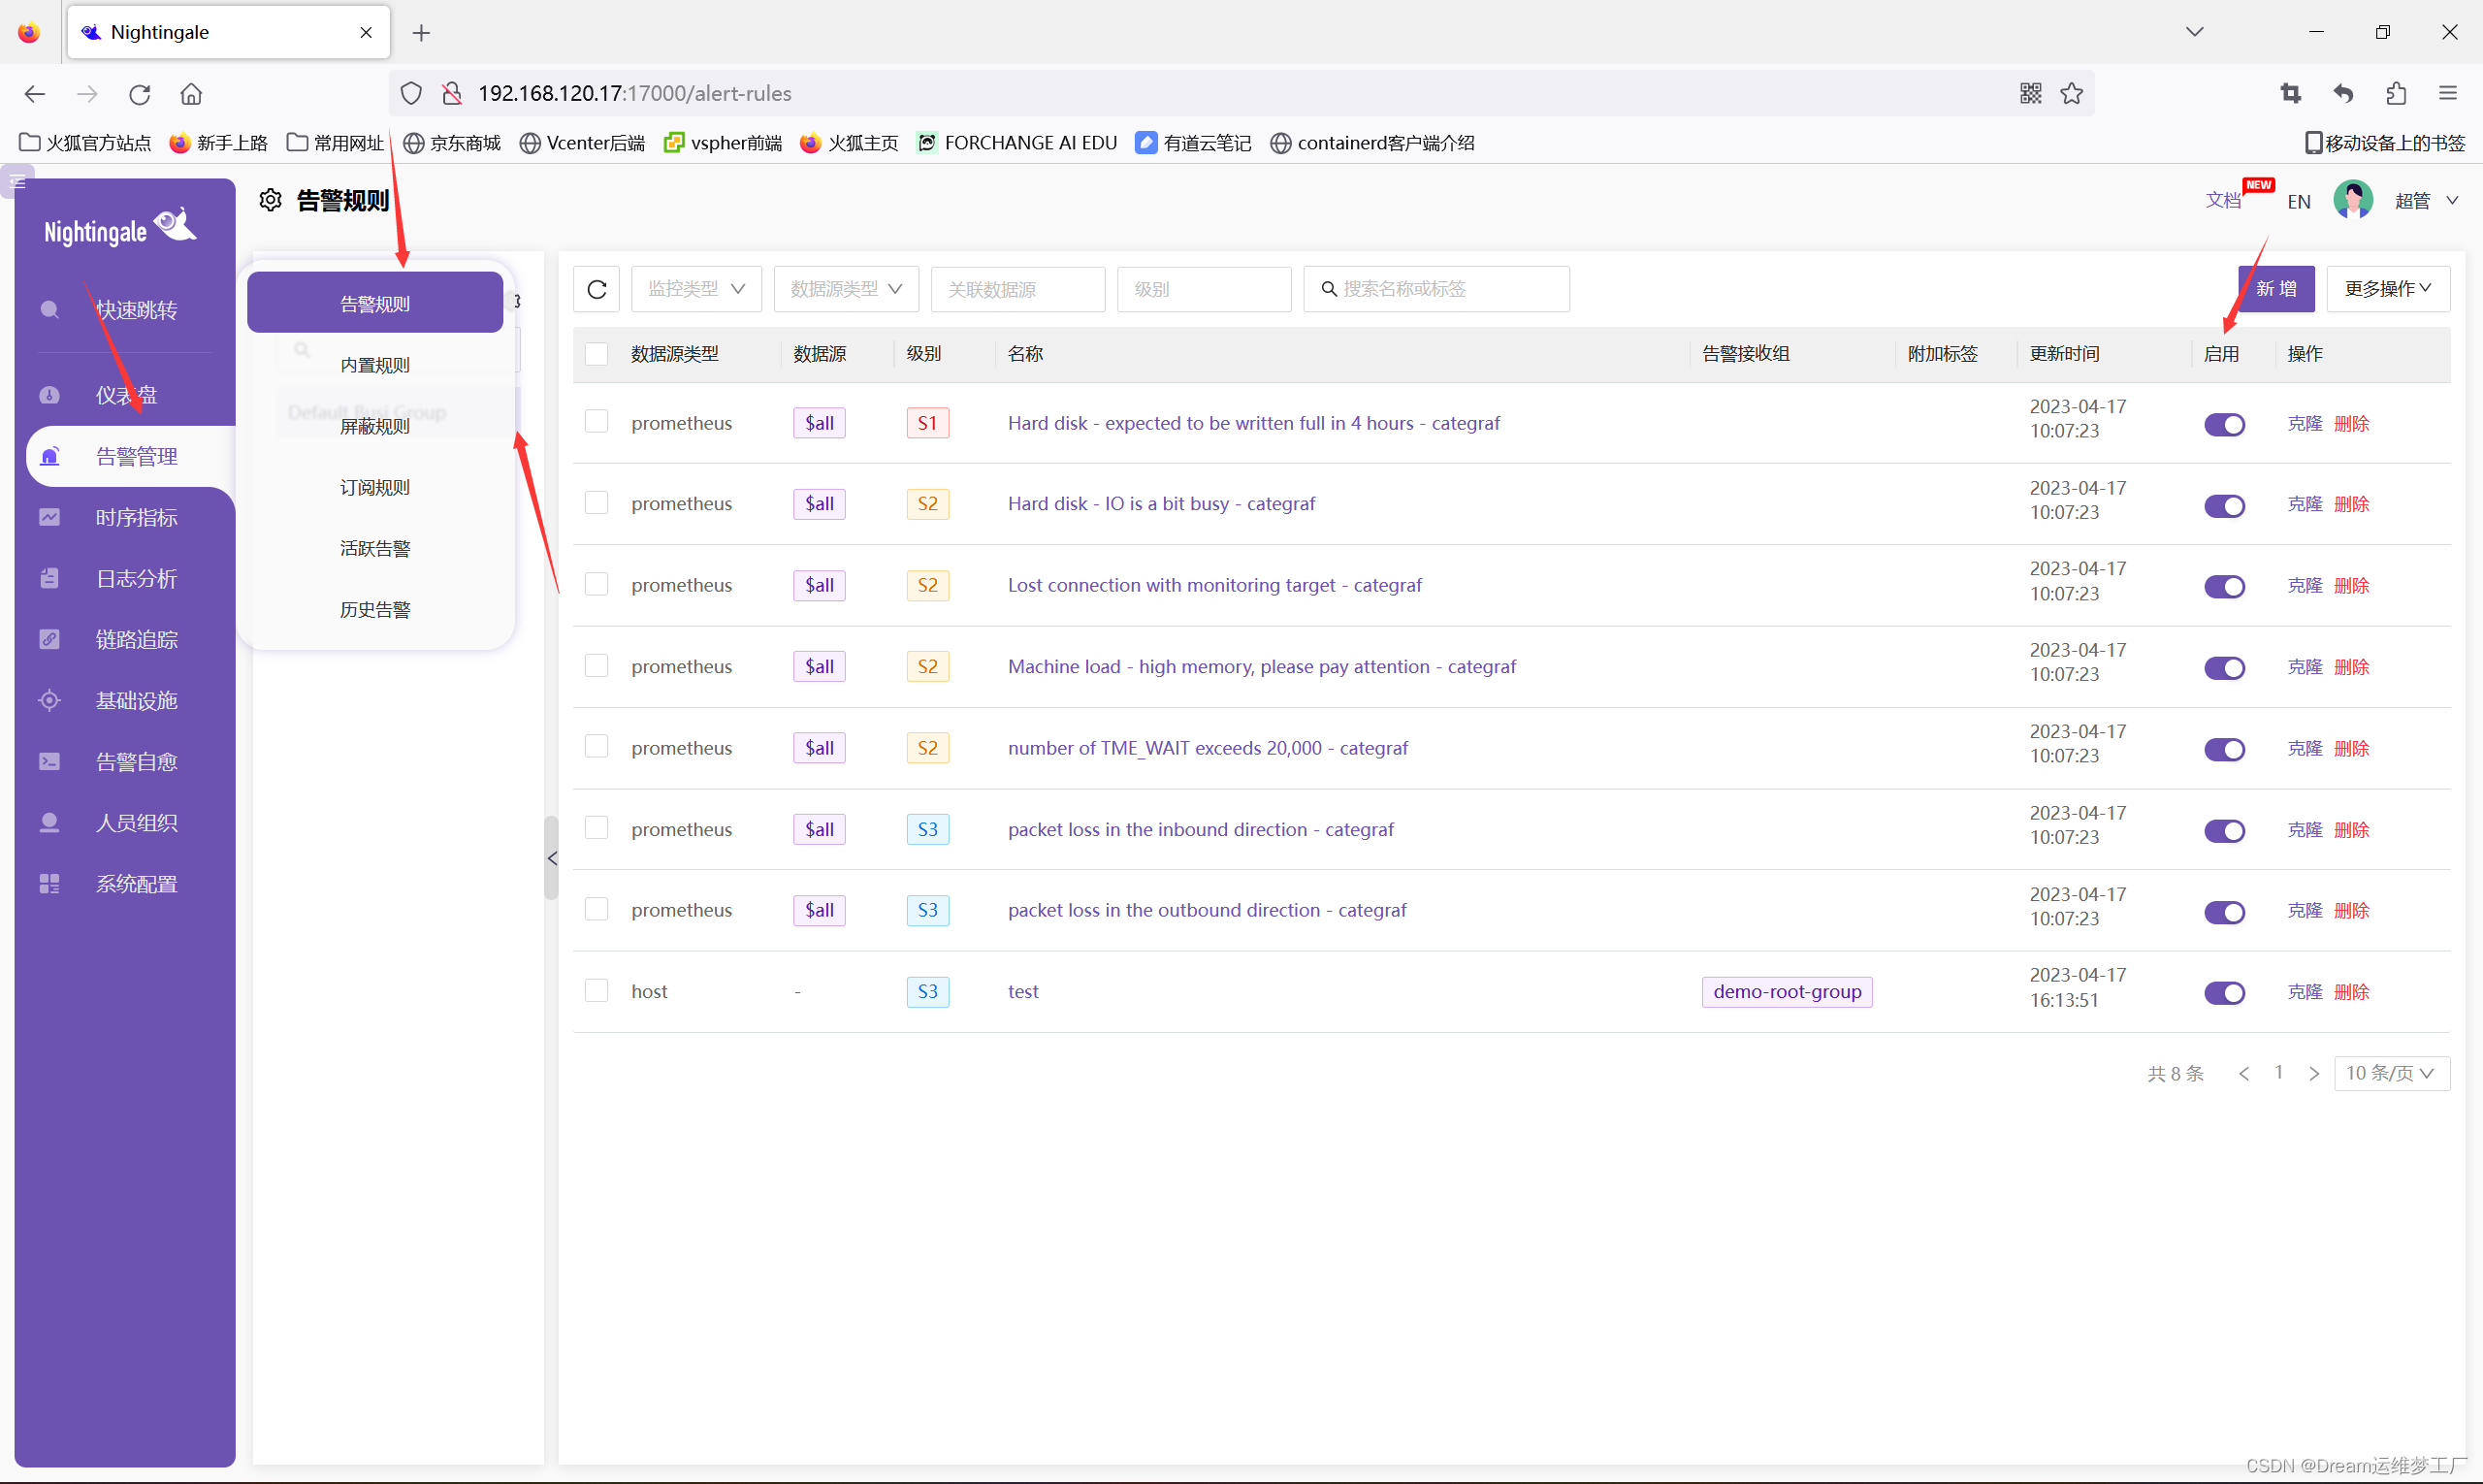Viewport: 2483px width, 1484px height.
Task: Open the 10 条/页 page size selector
Action: click(x=2390, y=1073)
